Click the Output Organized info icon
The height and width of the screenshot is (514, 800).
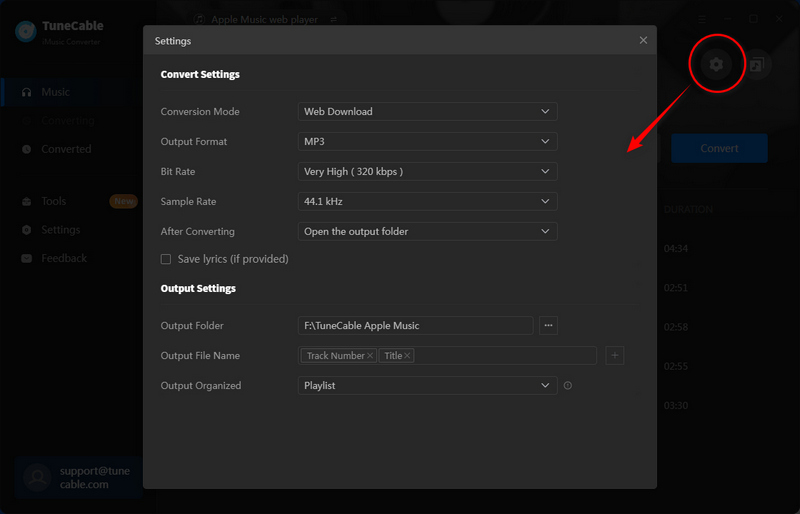click(567, 385)
